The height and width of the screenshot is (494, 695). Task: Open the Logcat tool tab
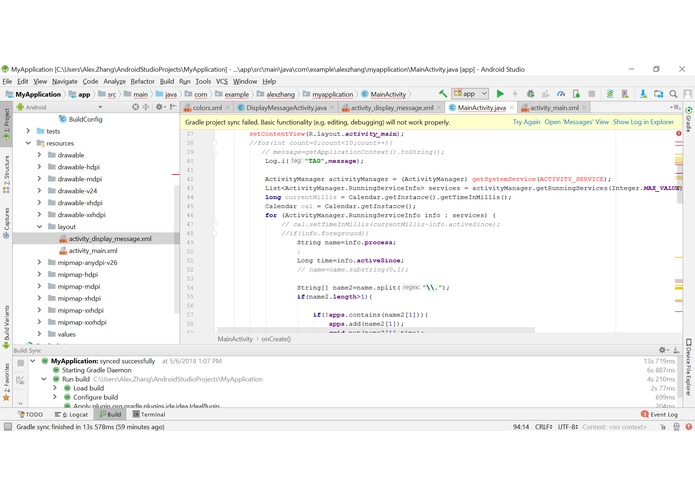click(x=71, y=415)
